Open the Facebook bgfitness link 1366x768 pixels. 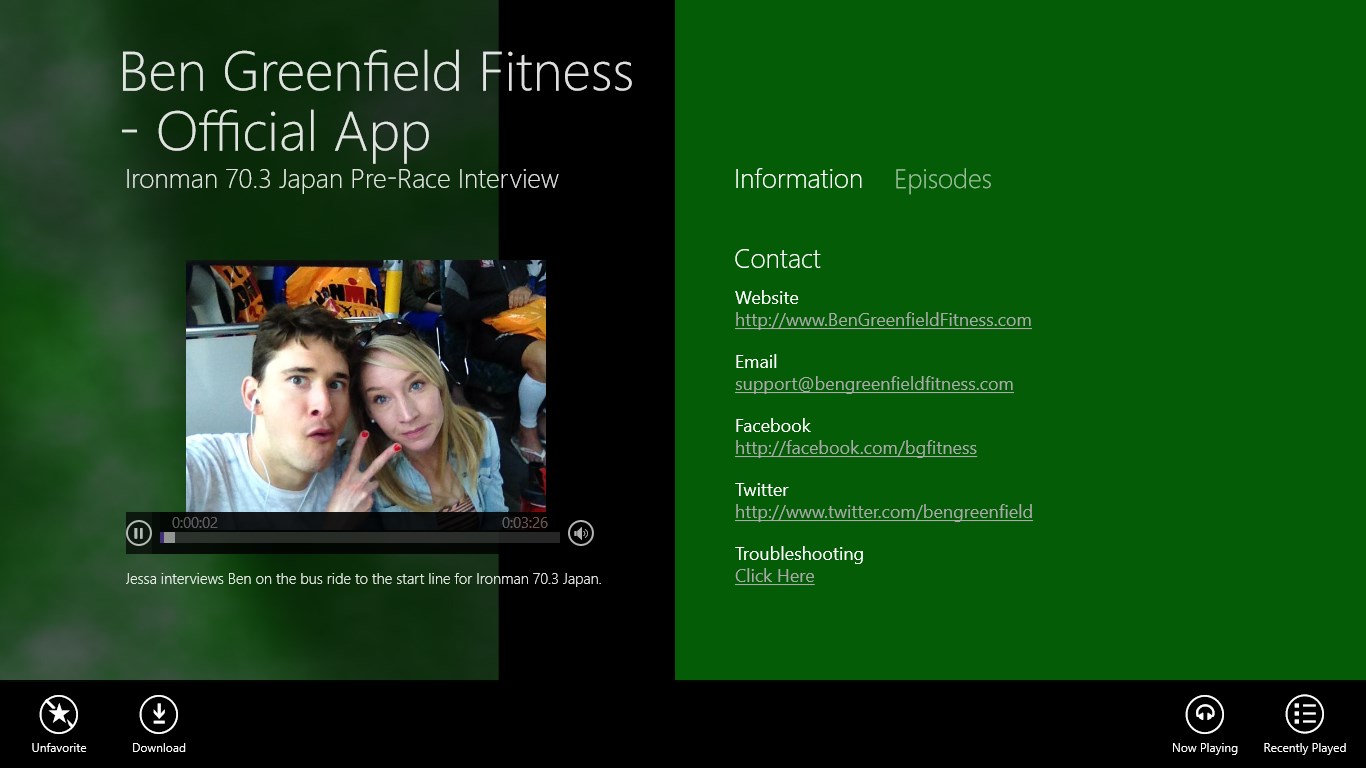856,448
